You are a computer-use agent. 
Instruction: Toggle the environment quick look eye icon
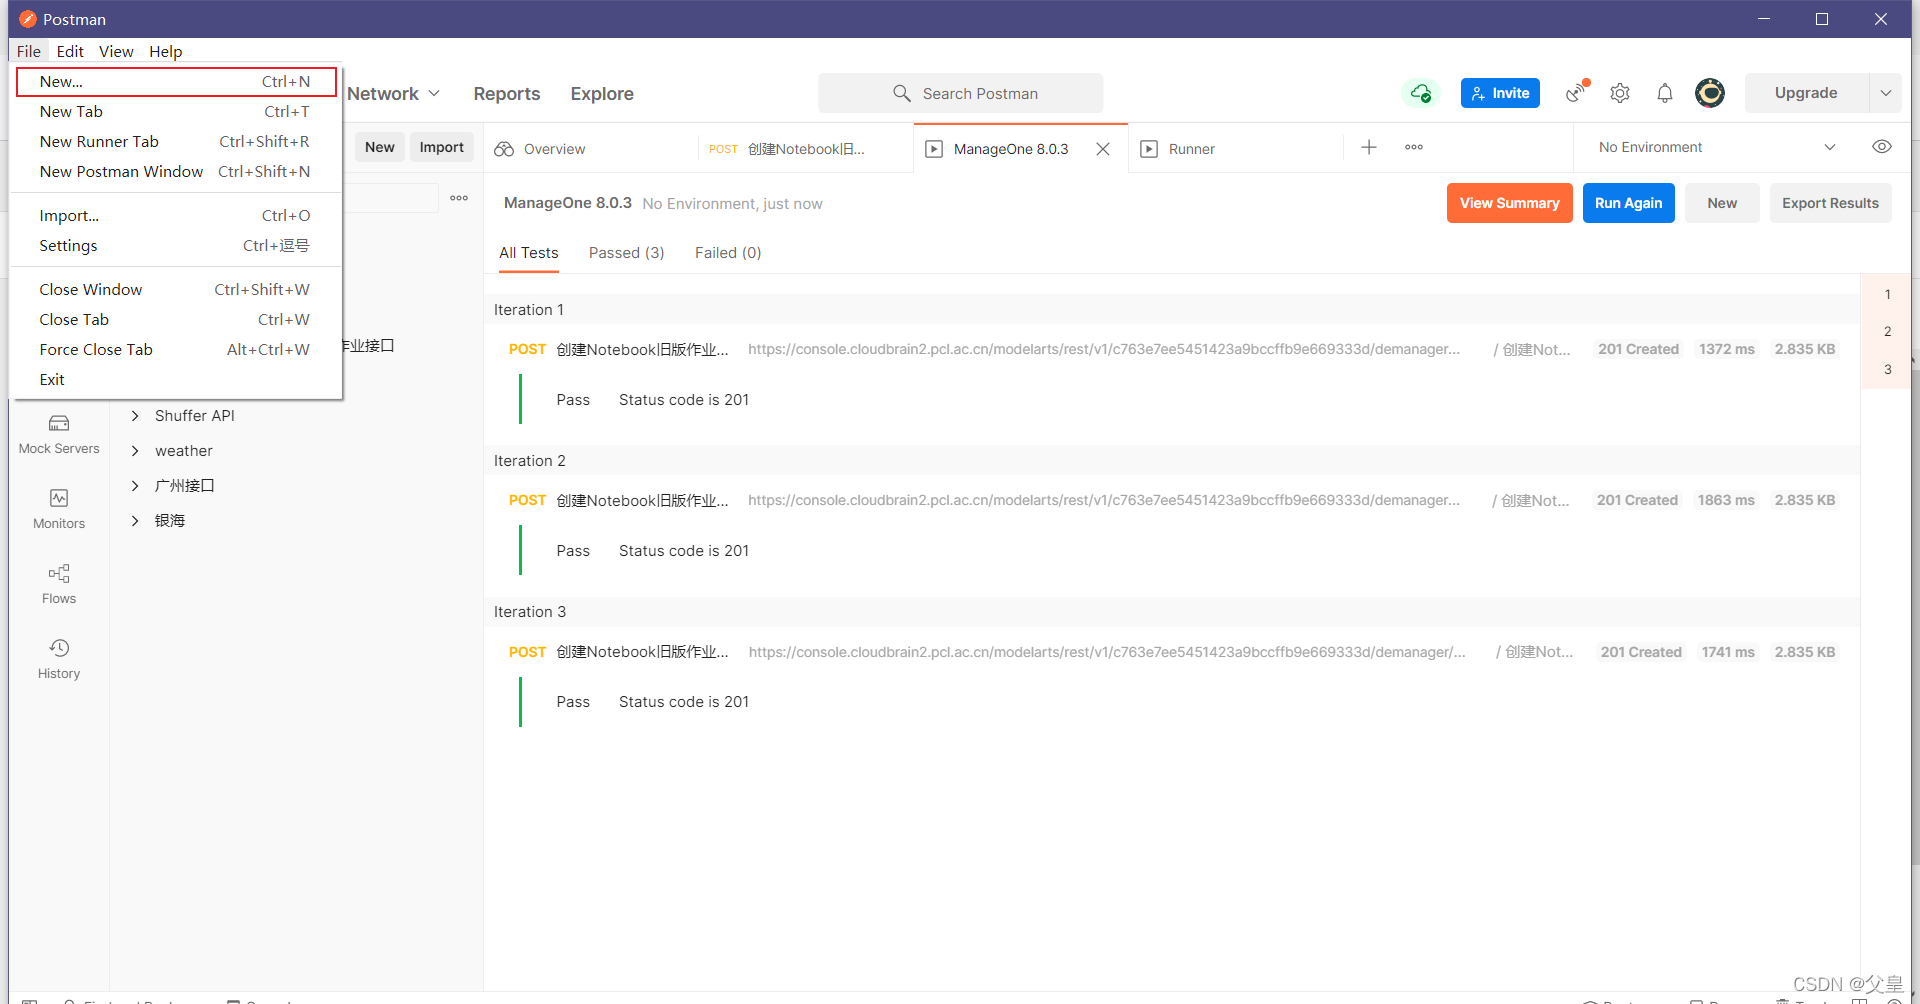pyautogui.click(x=1882, y=147)
